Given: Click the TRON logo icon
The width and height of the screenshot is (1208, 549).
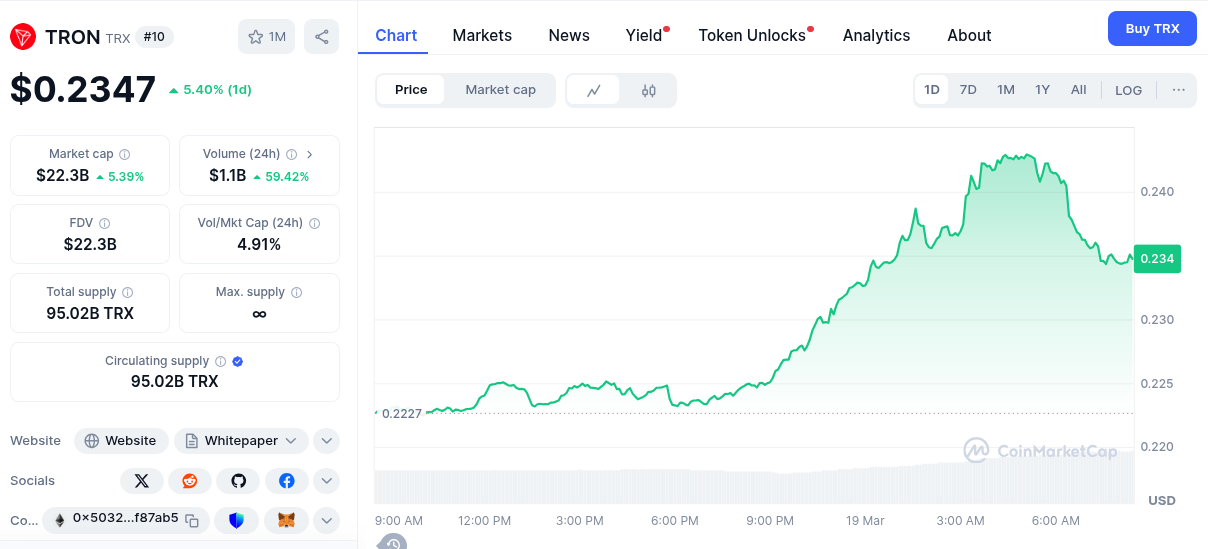Looking at the screenshot, I should tap(23, 37).
